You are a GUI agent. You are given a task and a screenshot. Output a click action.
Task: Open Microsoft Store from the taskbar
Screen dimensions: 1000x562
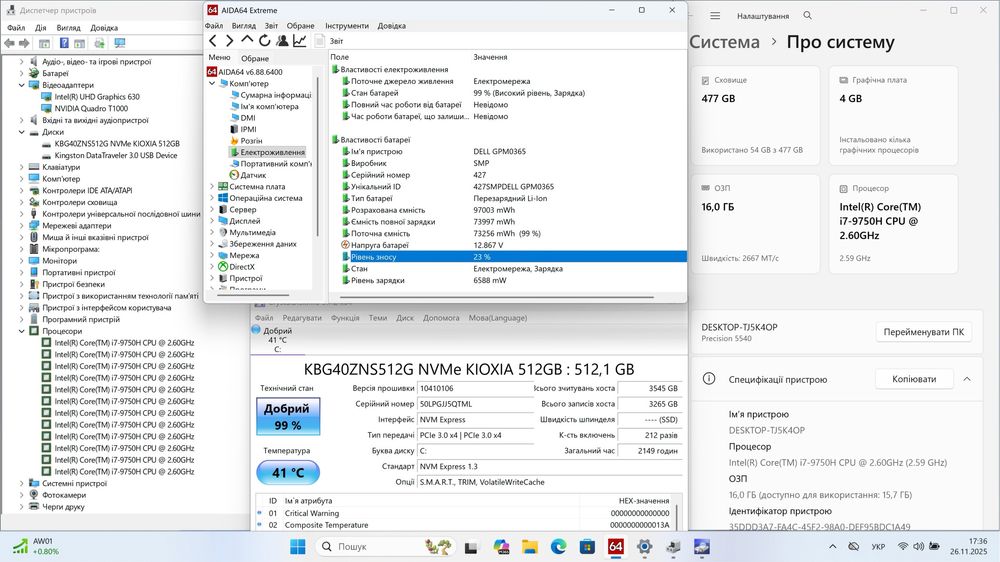[x=587, y=547]
